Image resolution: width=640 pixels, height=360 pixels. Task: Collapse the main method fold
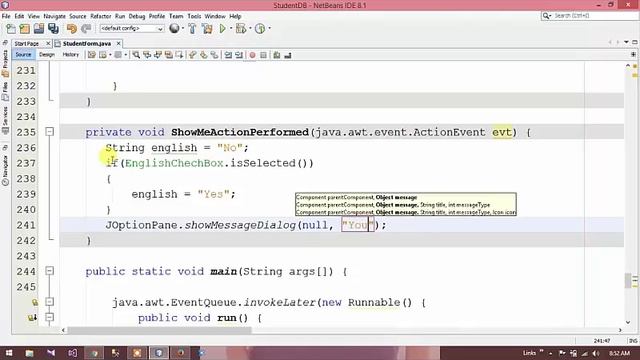49,271
